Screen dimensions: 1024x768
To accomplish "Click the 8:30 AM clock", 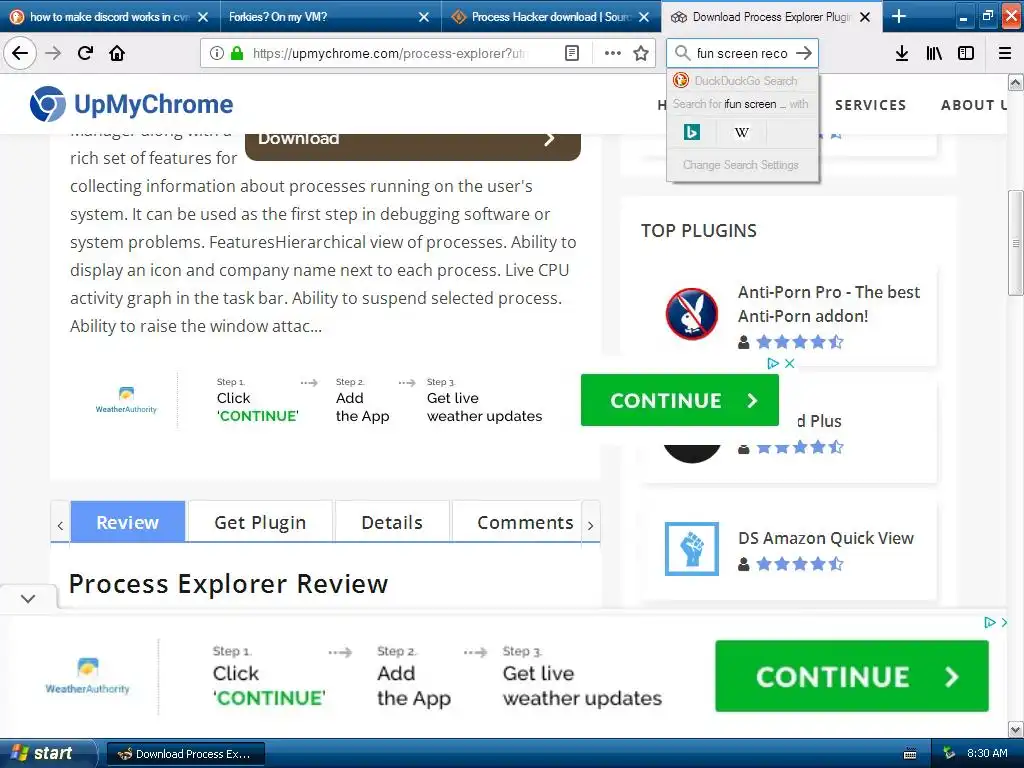I will [x=987, y=753].
